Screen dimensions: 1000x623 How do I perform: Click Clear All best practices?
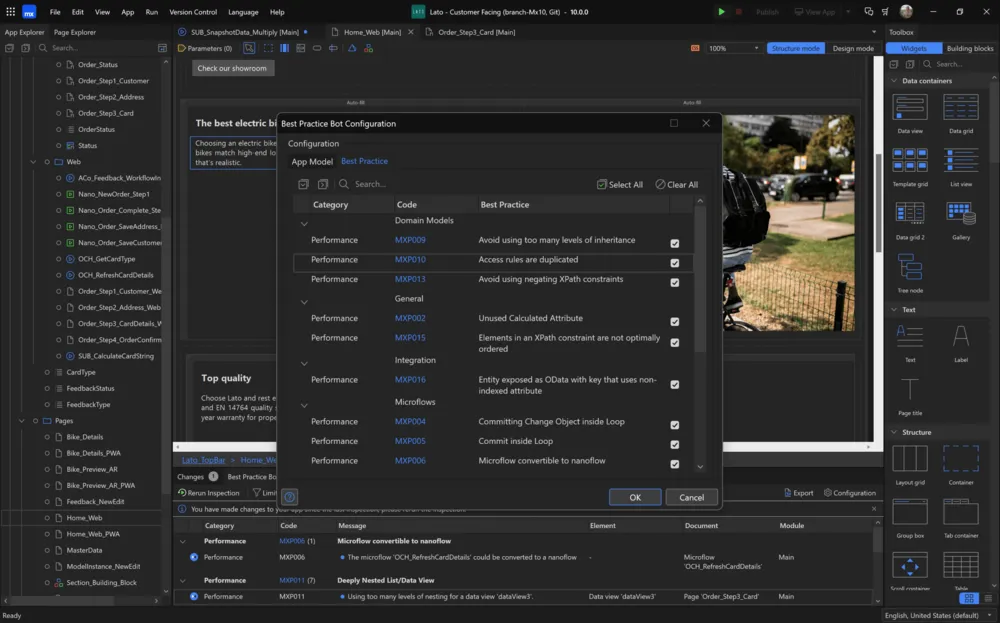click(x=677, y=184)
